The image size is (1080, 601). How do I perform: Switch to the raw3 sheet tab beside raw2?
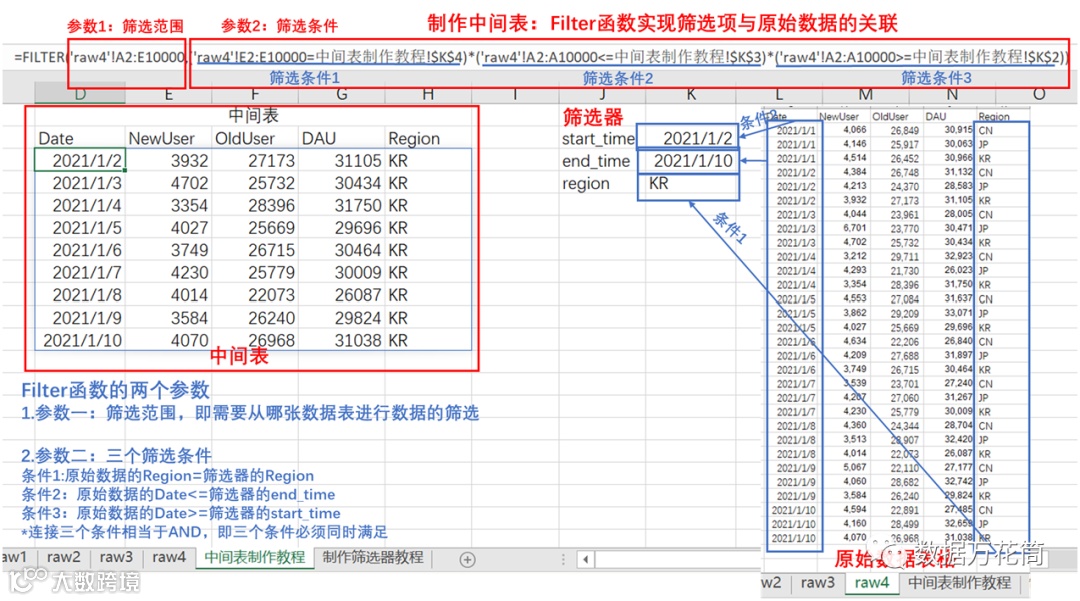point(116,557)
